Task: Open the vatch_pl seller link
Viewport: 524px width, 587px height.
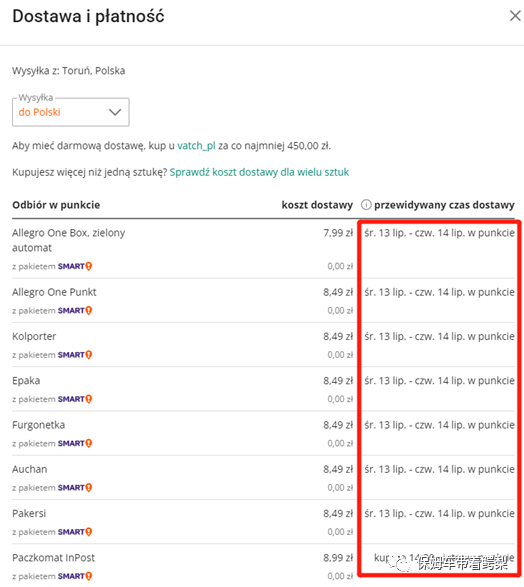Action: coord(196,146)
